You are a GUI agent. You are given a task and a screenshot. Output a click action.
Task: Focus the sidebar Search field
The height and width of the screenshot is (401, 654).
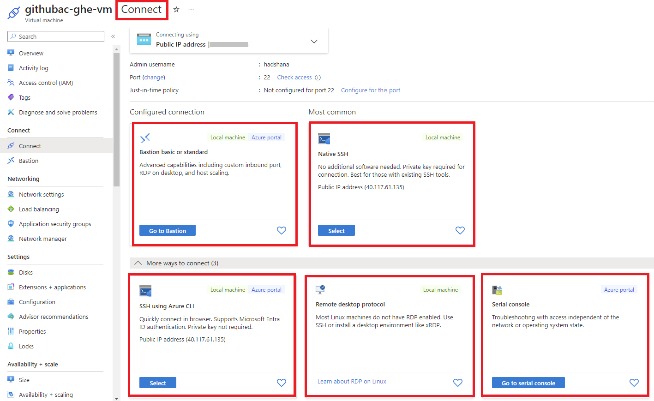[x=55, y=37]
